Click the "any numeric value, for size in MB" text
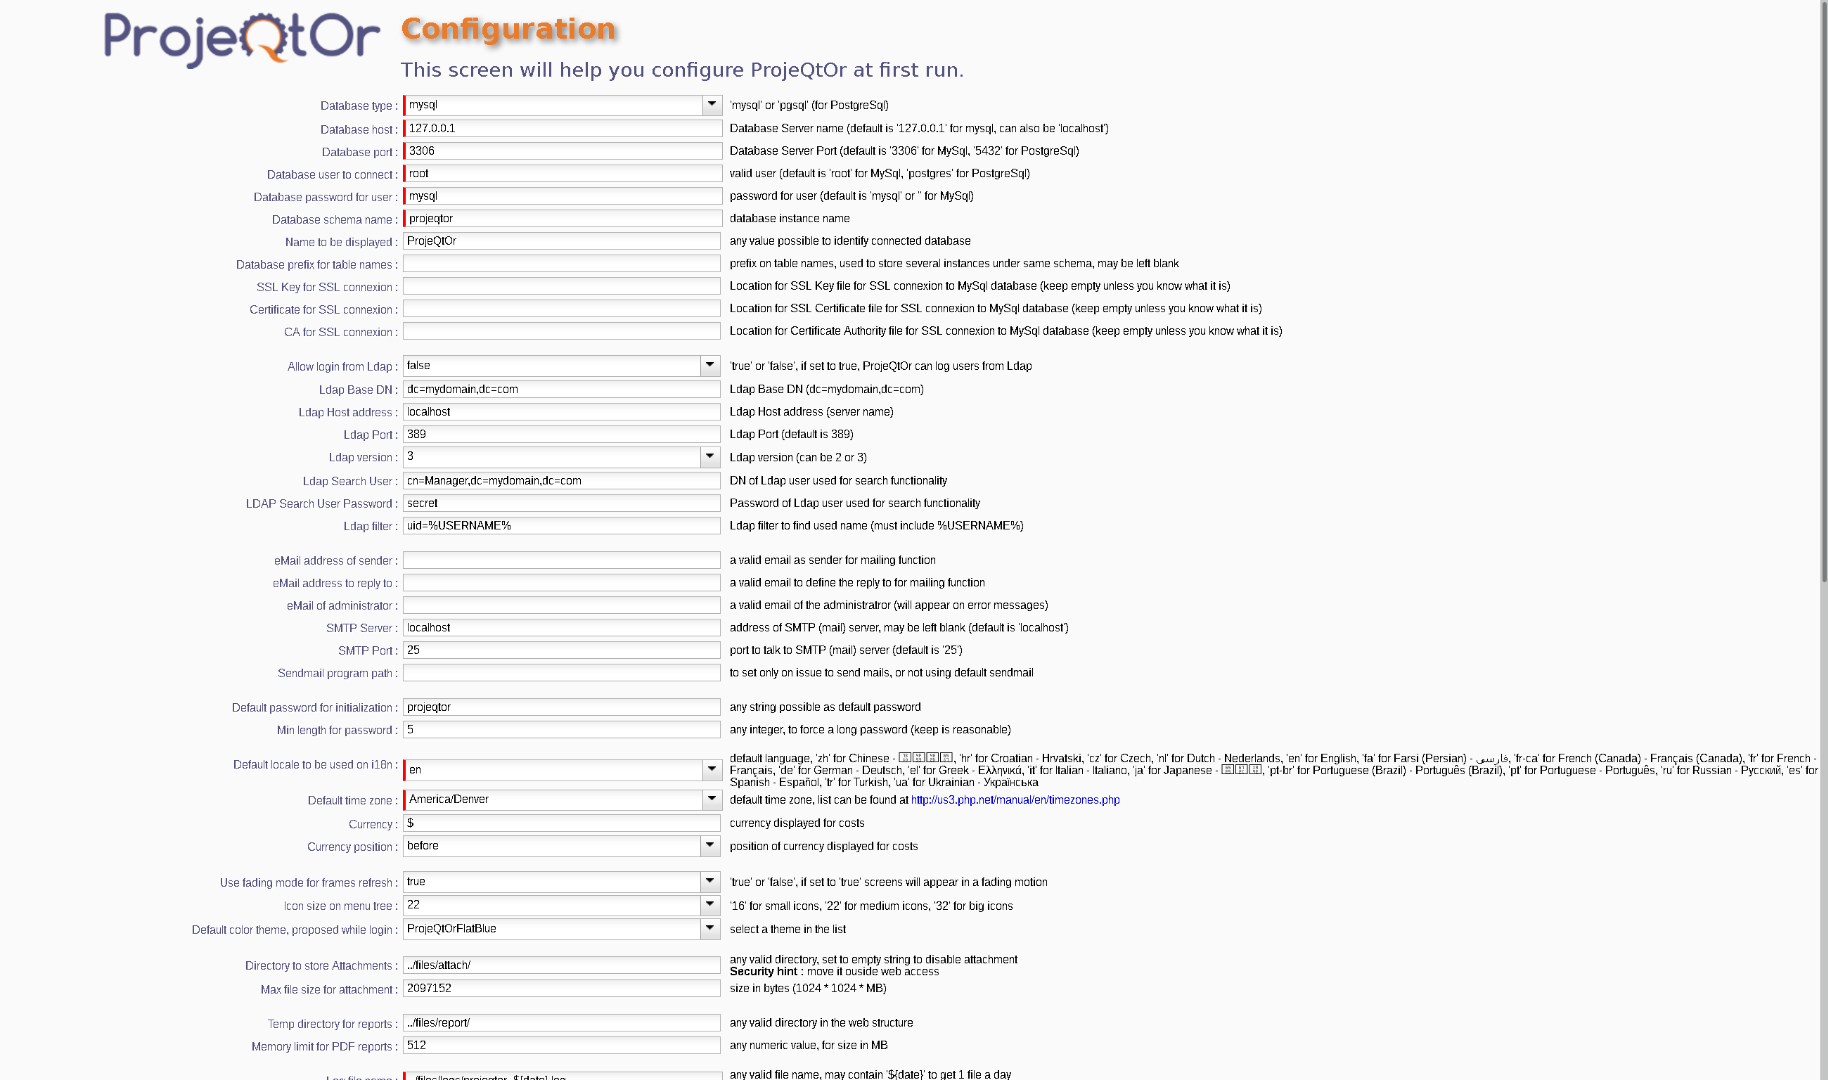Image resolution: width=1828 pixels, height=1080 pixels. 809,1045
